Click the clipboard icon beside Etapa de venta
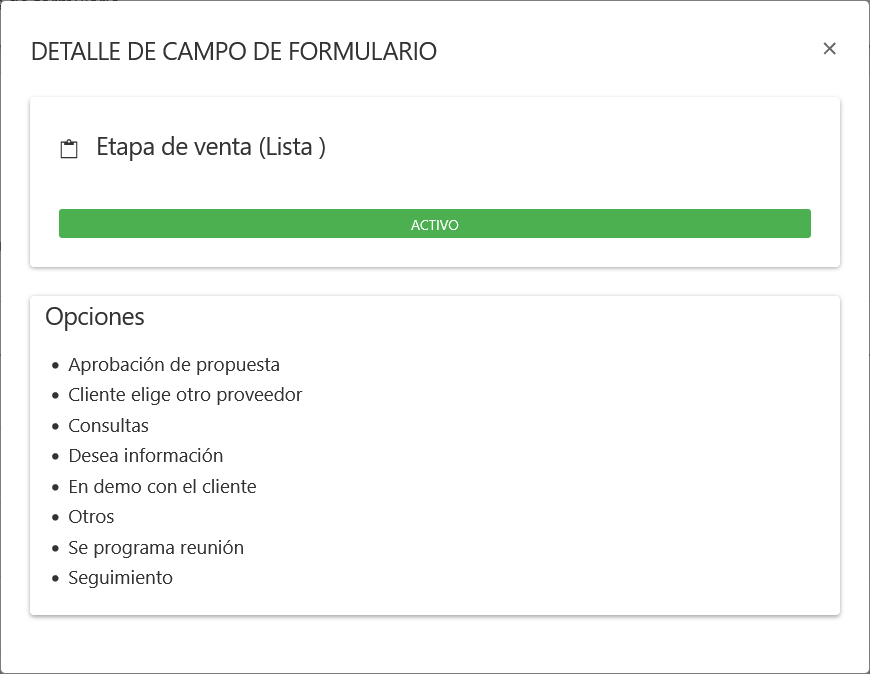870x674 pixels. 68,147
